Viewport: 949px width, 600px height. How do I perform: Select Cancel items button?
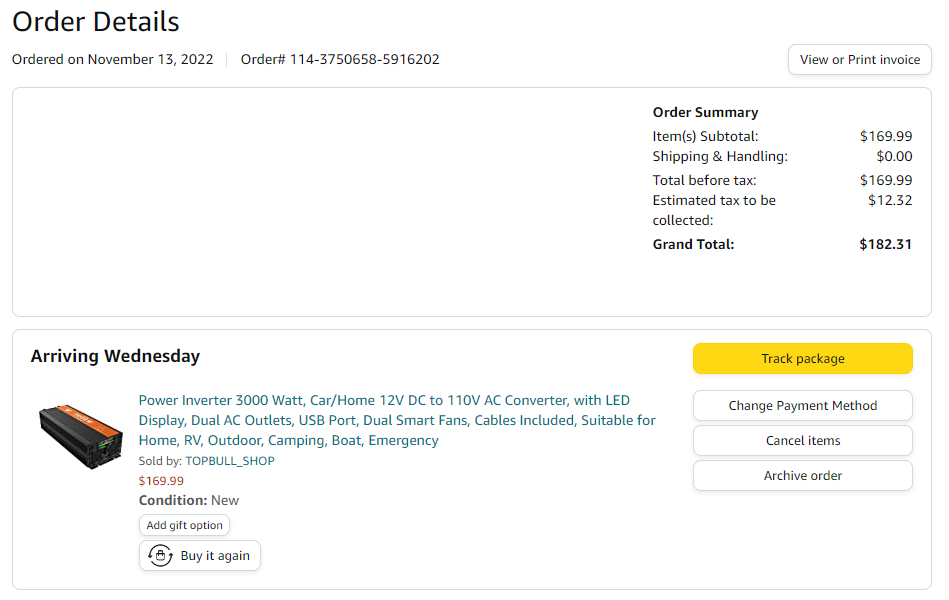pyautogui.click(x=802, y=441)
